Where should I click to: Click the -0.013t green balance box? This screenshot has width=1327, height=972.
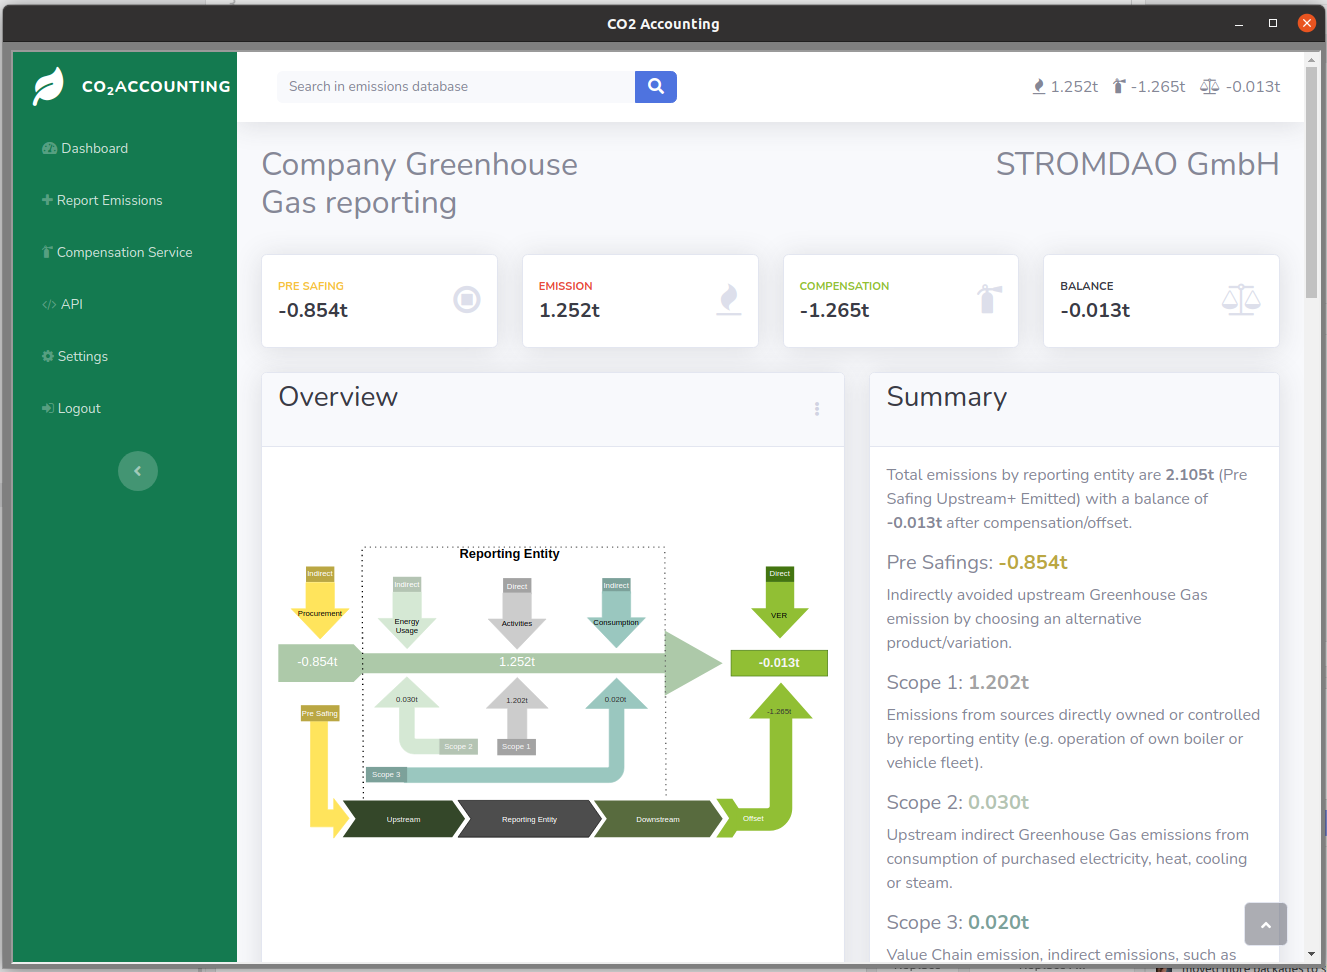(x=779, y=663)
